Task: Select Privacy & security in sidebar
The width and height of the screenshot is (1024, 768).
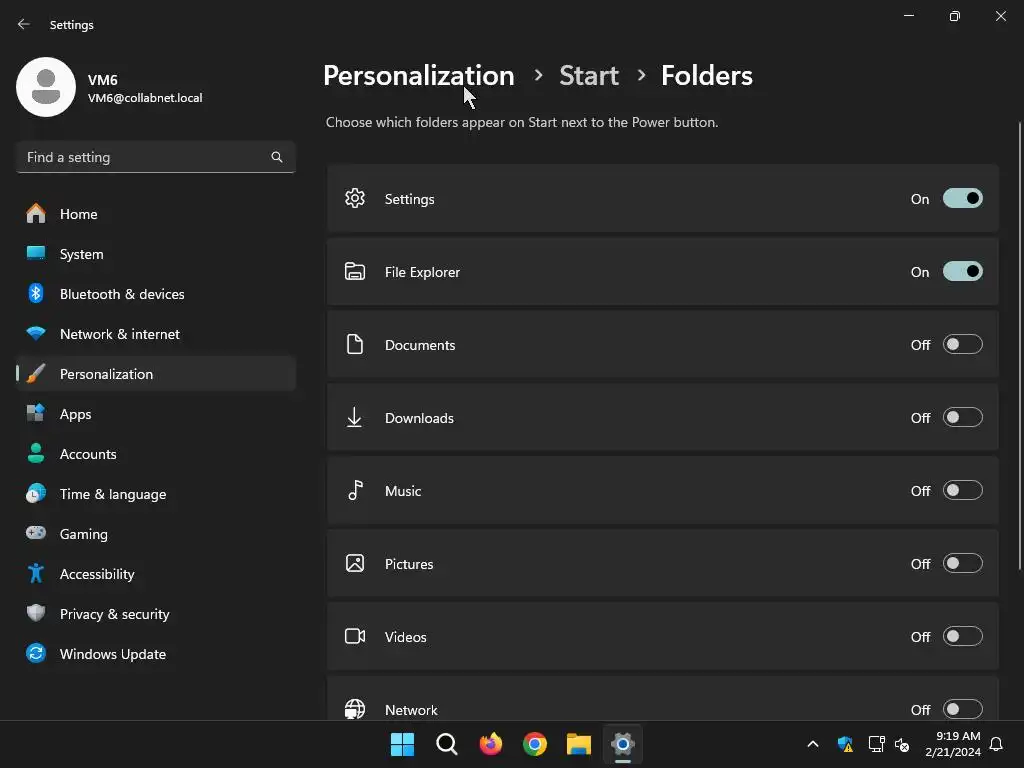Action: (114, 614)
